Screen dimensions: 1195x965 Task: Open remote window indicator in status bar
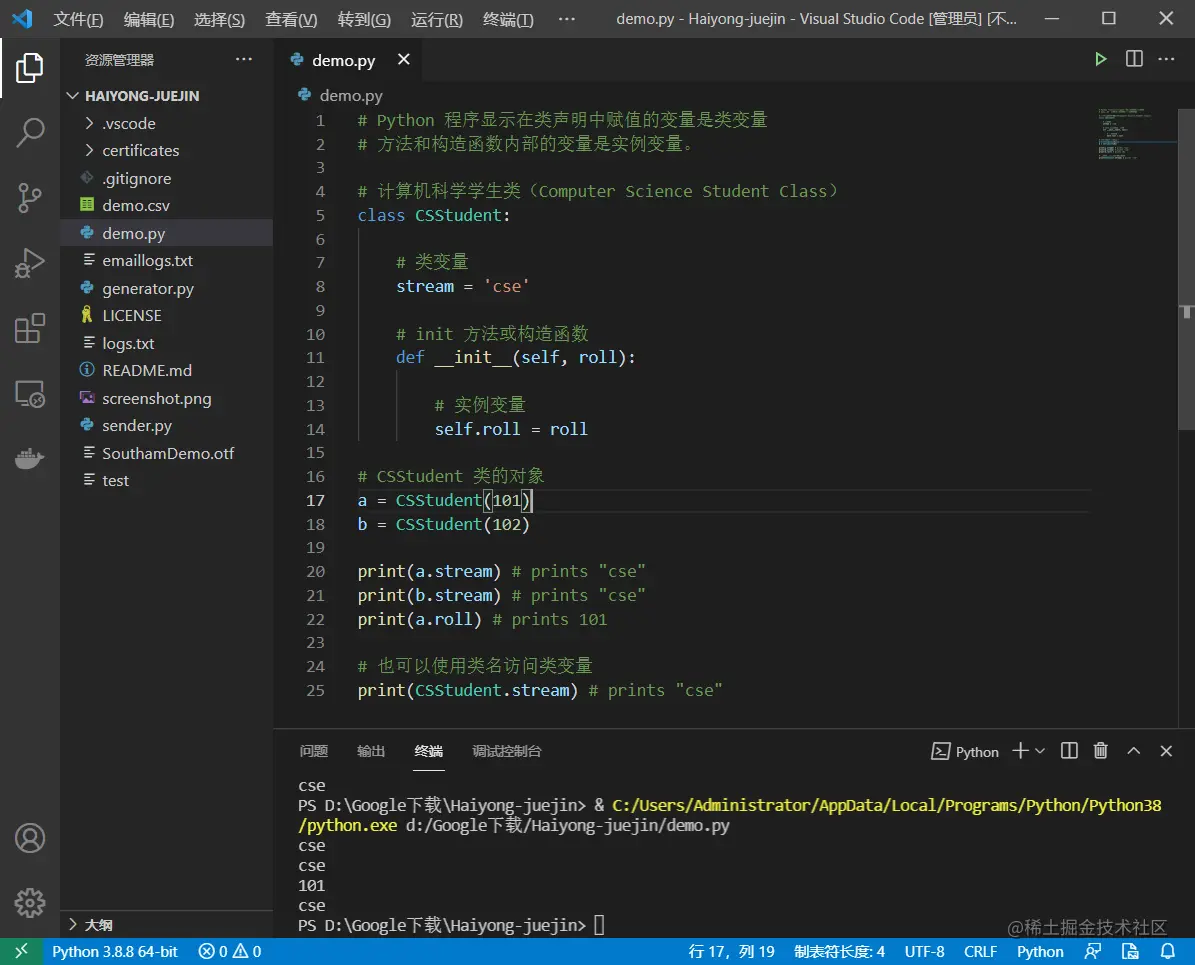[21, 951]
